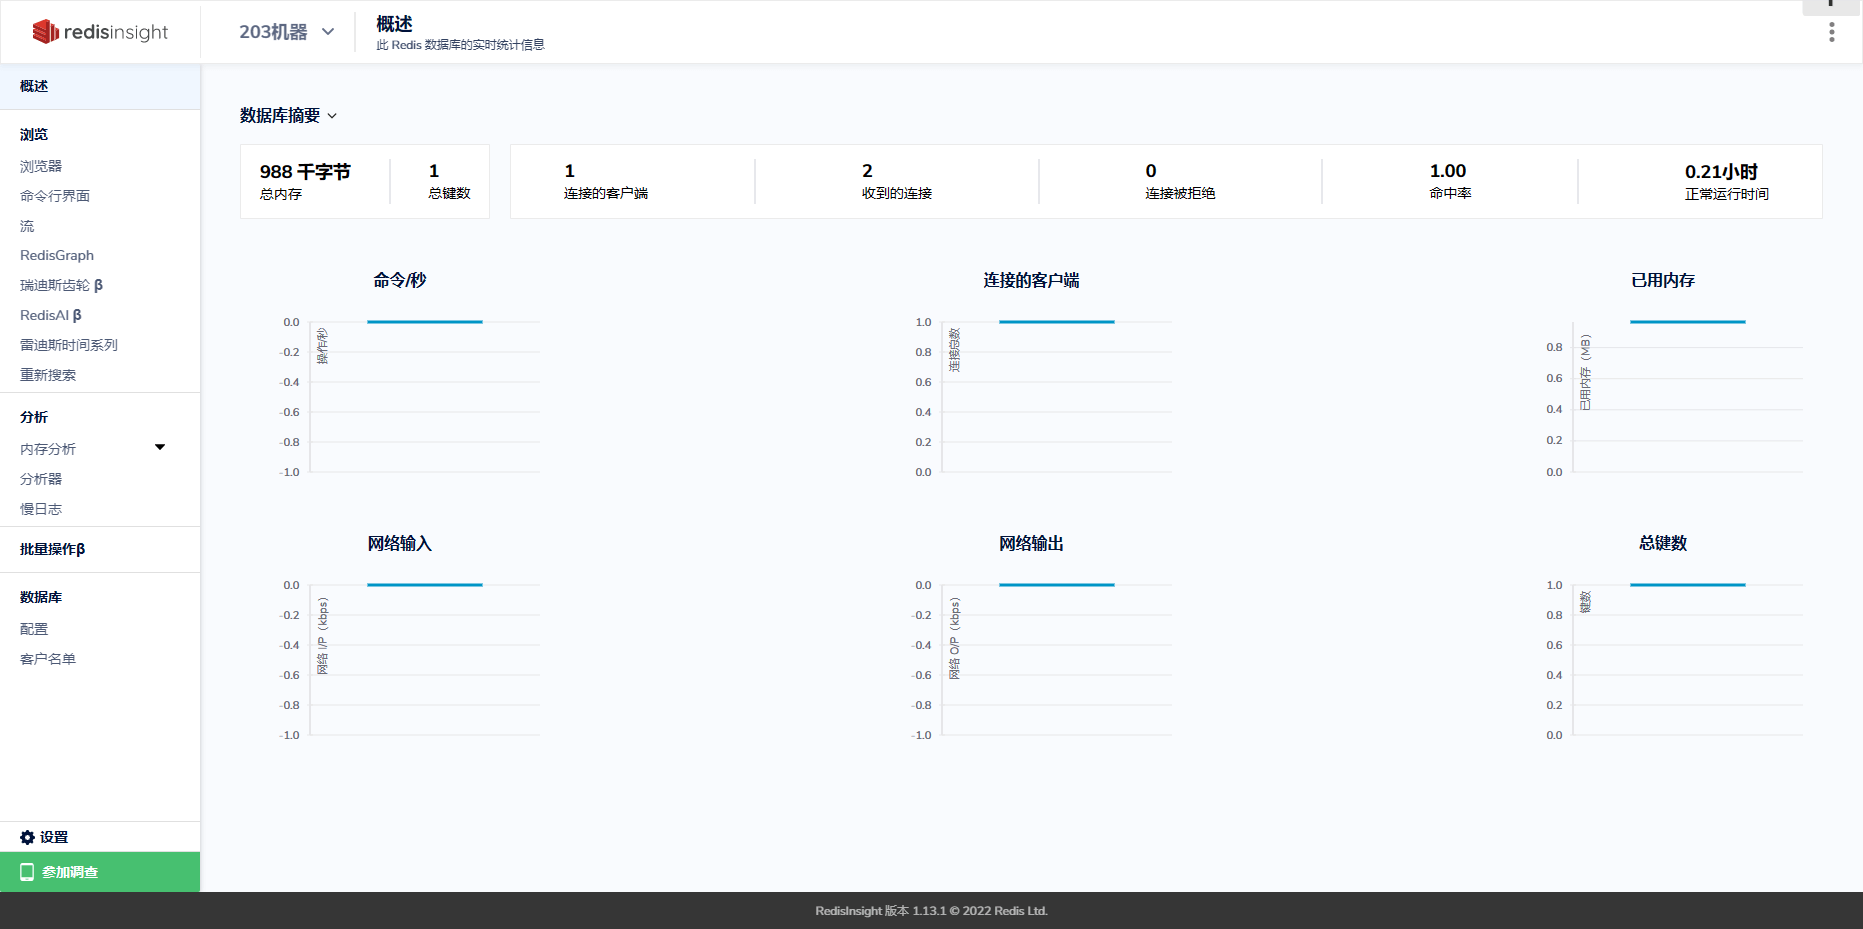Open the RedisGraph tool in the sidebar

click(x=57, y=255)
